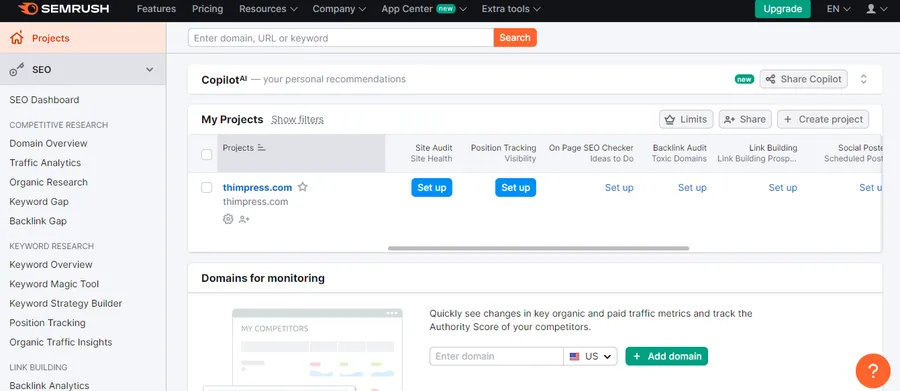Click the Semrush logo
900x391 pixels.
[63, 9]
